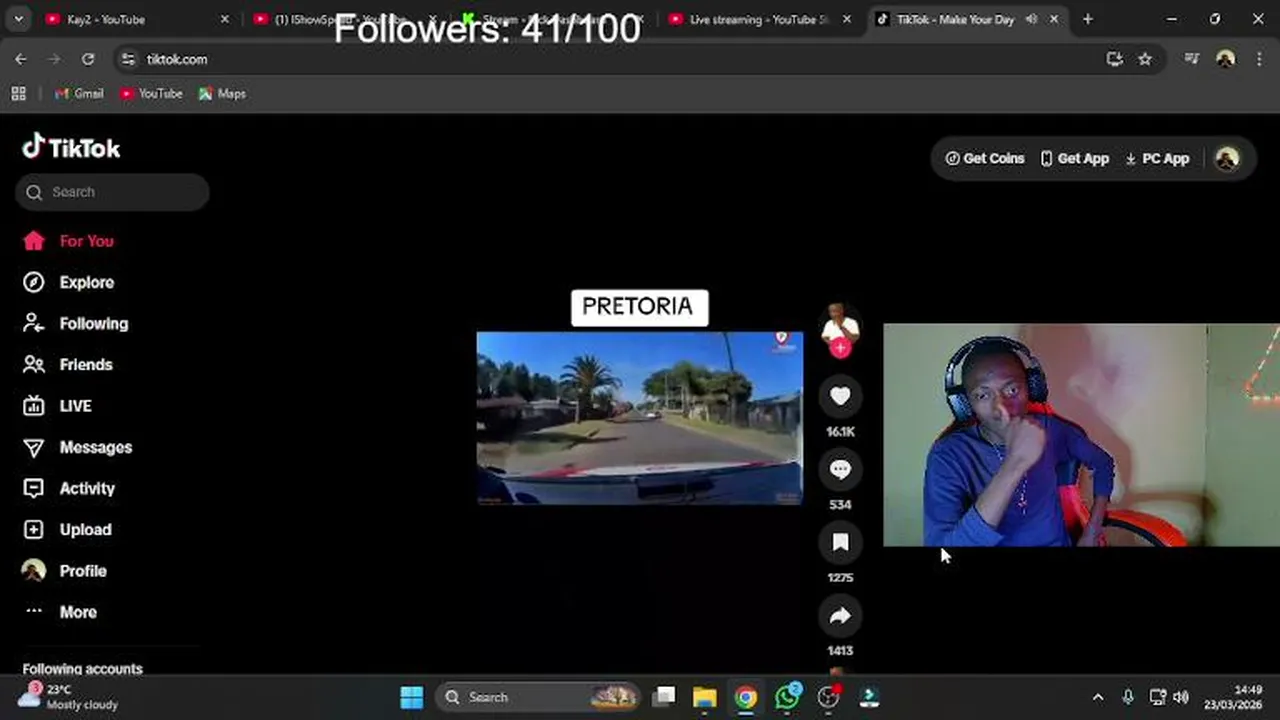Image resolution: width=1280 pixels, height=720 pixels.
Task: Open the media control icon in toolbar
Action: [1191, 59]
